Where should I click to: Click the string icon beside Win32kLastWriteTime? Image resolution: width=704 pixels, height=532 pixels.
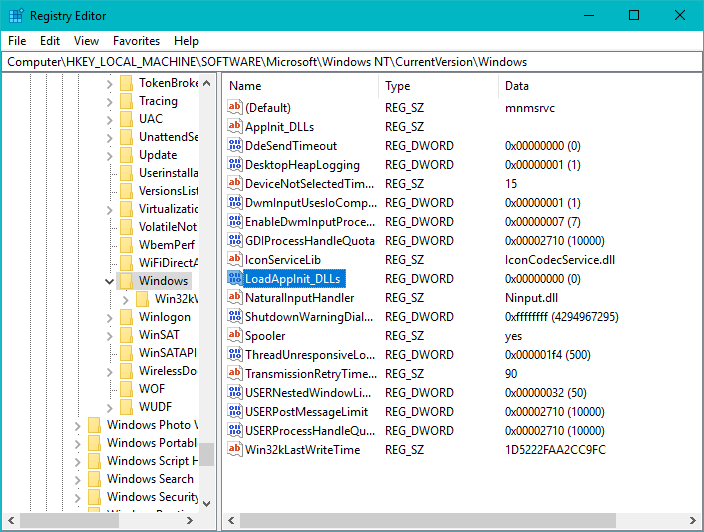(x=234, y=449)
